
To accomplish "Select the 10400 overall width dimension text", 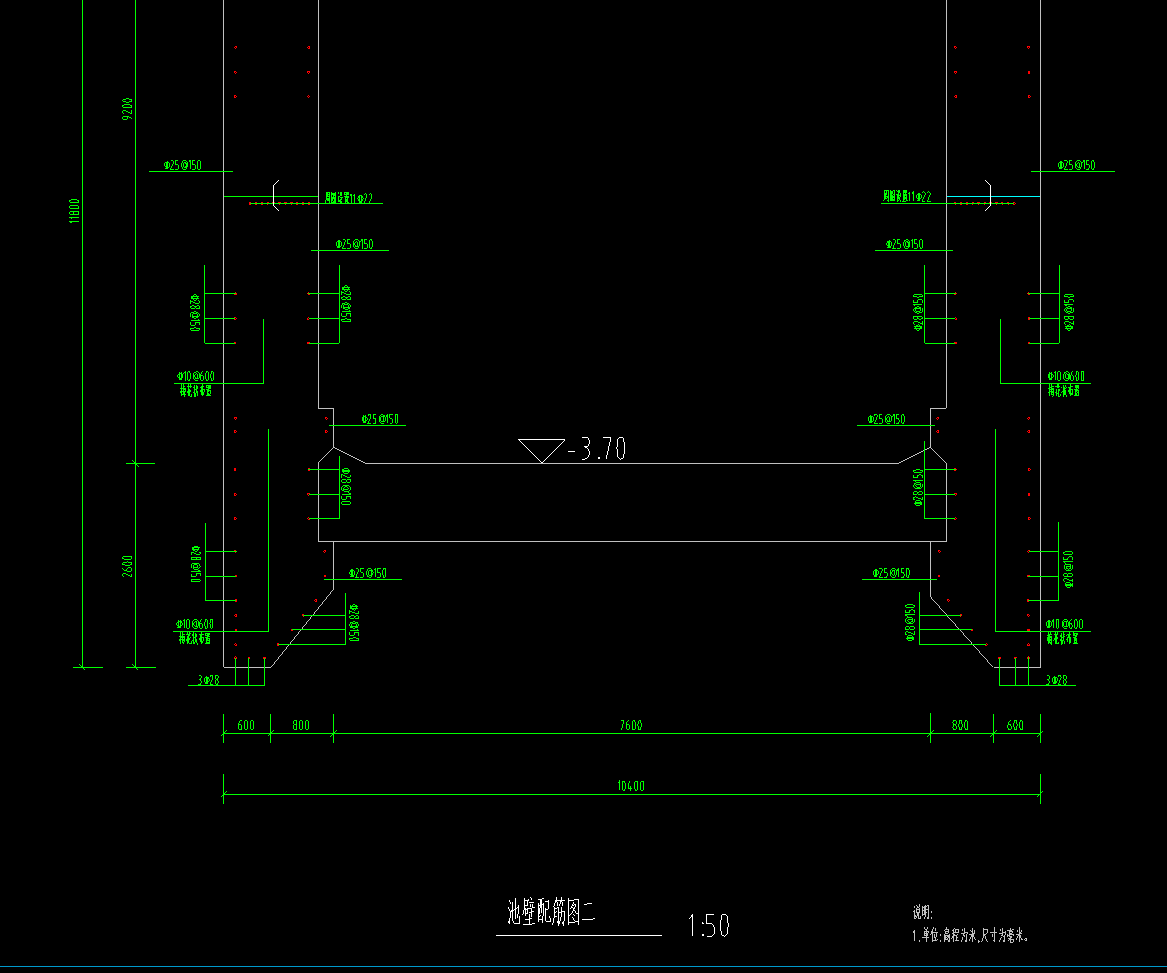I will [x=631, y=786].
